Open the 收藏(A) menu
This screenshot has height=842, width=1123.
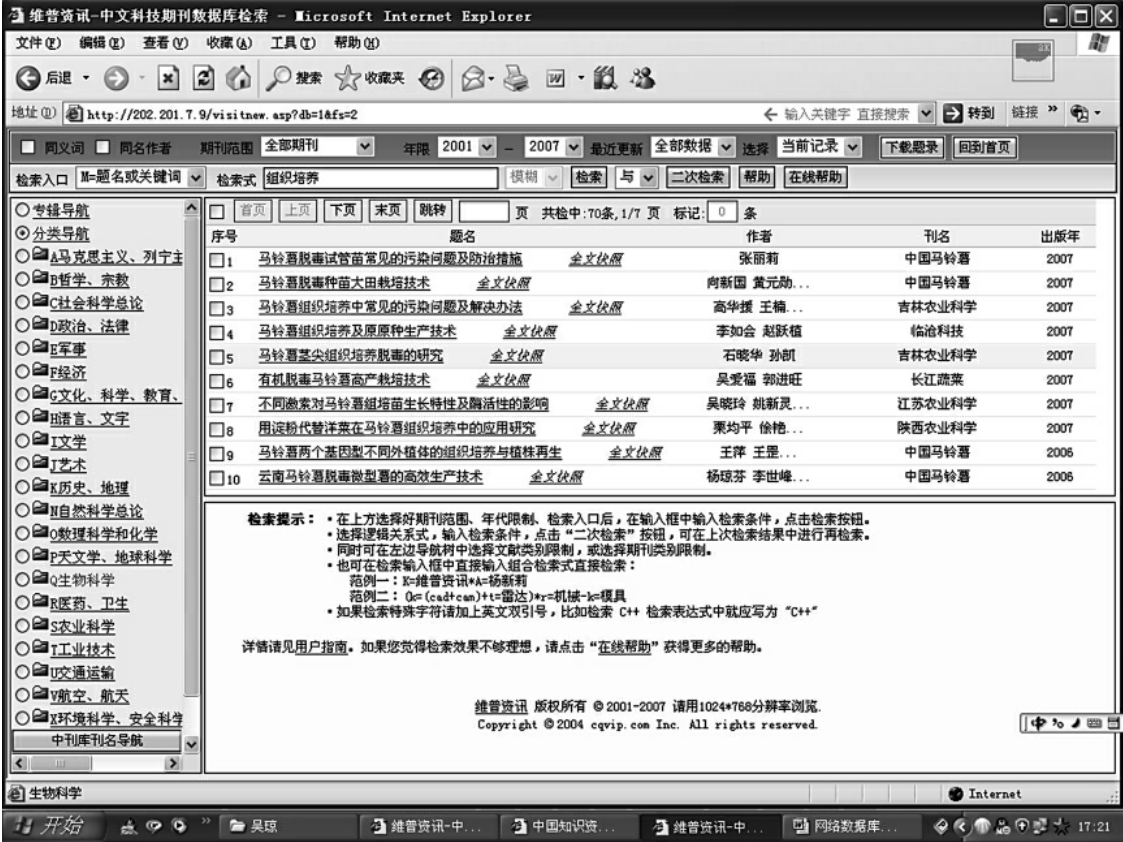tap(229, 43)
